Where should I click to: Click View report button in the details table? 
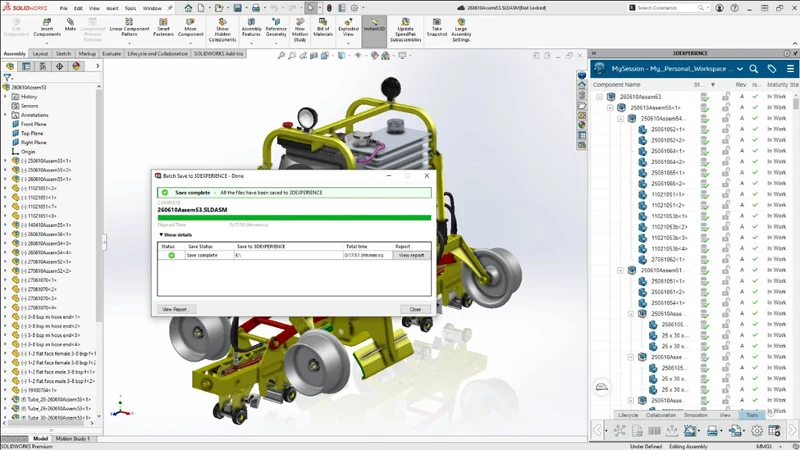[x=411, y=255]
